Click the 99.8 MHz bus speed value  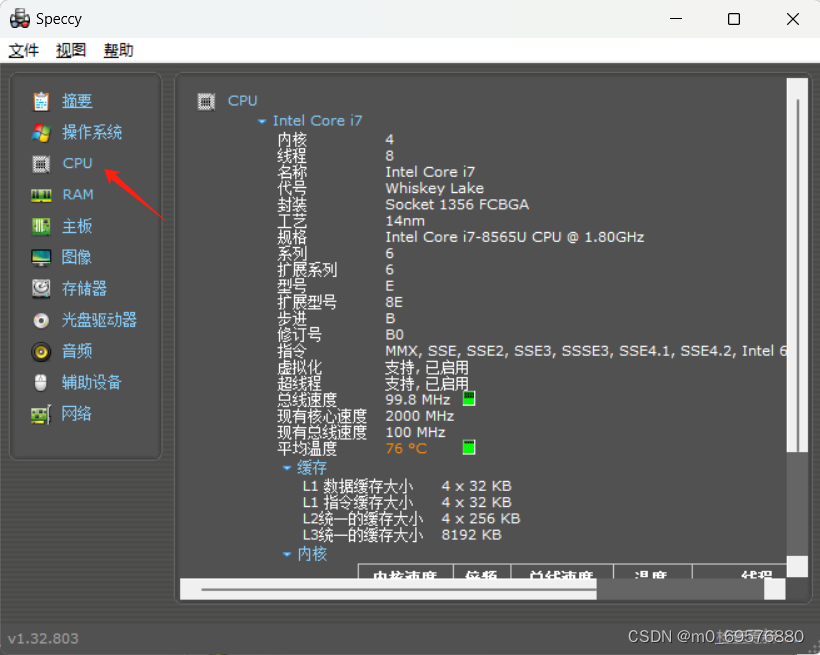coord(418,400)
